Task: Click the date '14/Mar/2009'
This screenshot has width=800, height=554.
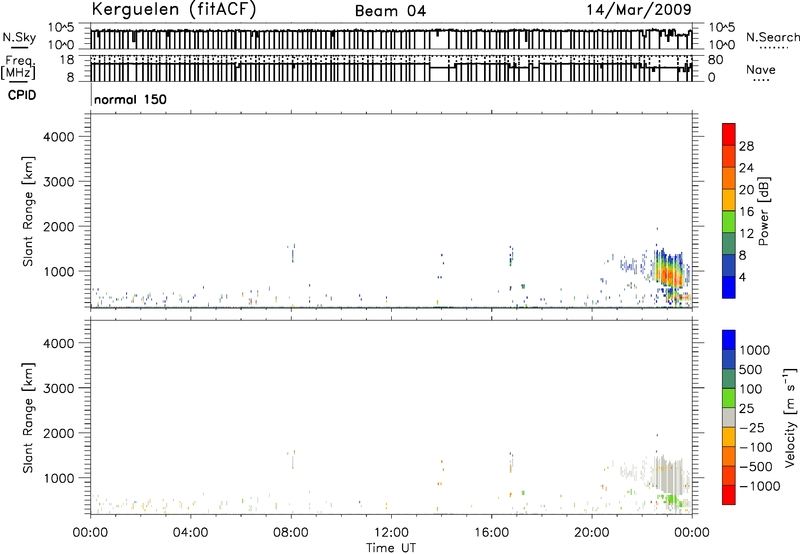Action: (x=639, y=10)
